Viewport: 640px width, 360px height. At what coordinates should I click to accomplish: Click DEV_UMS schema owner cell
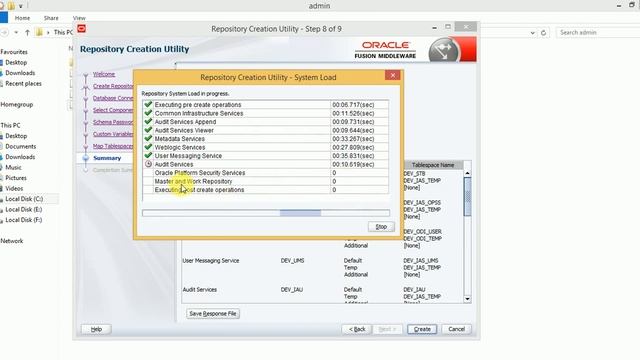(x=292, y=260)
